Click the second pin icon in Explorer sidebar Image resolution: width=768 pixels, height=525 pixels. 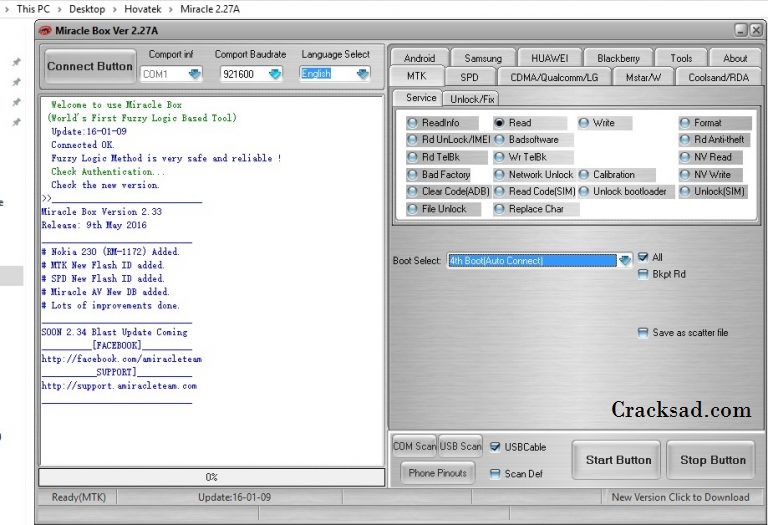click(x=16, y=82)
